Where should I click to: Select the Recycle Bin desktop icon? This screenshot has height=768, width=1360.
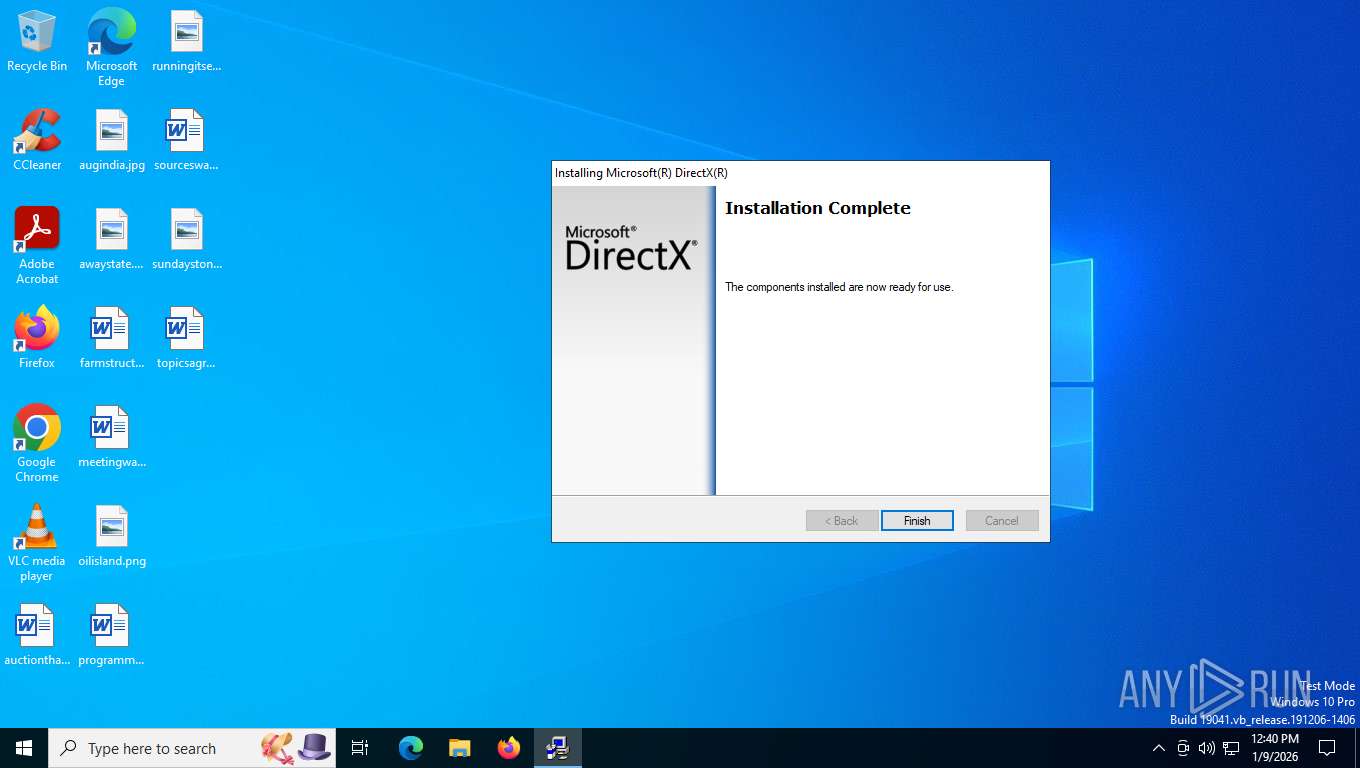(x=37, y=41)
